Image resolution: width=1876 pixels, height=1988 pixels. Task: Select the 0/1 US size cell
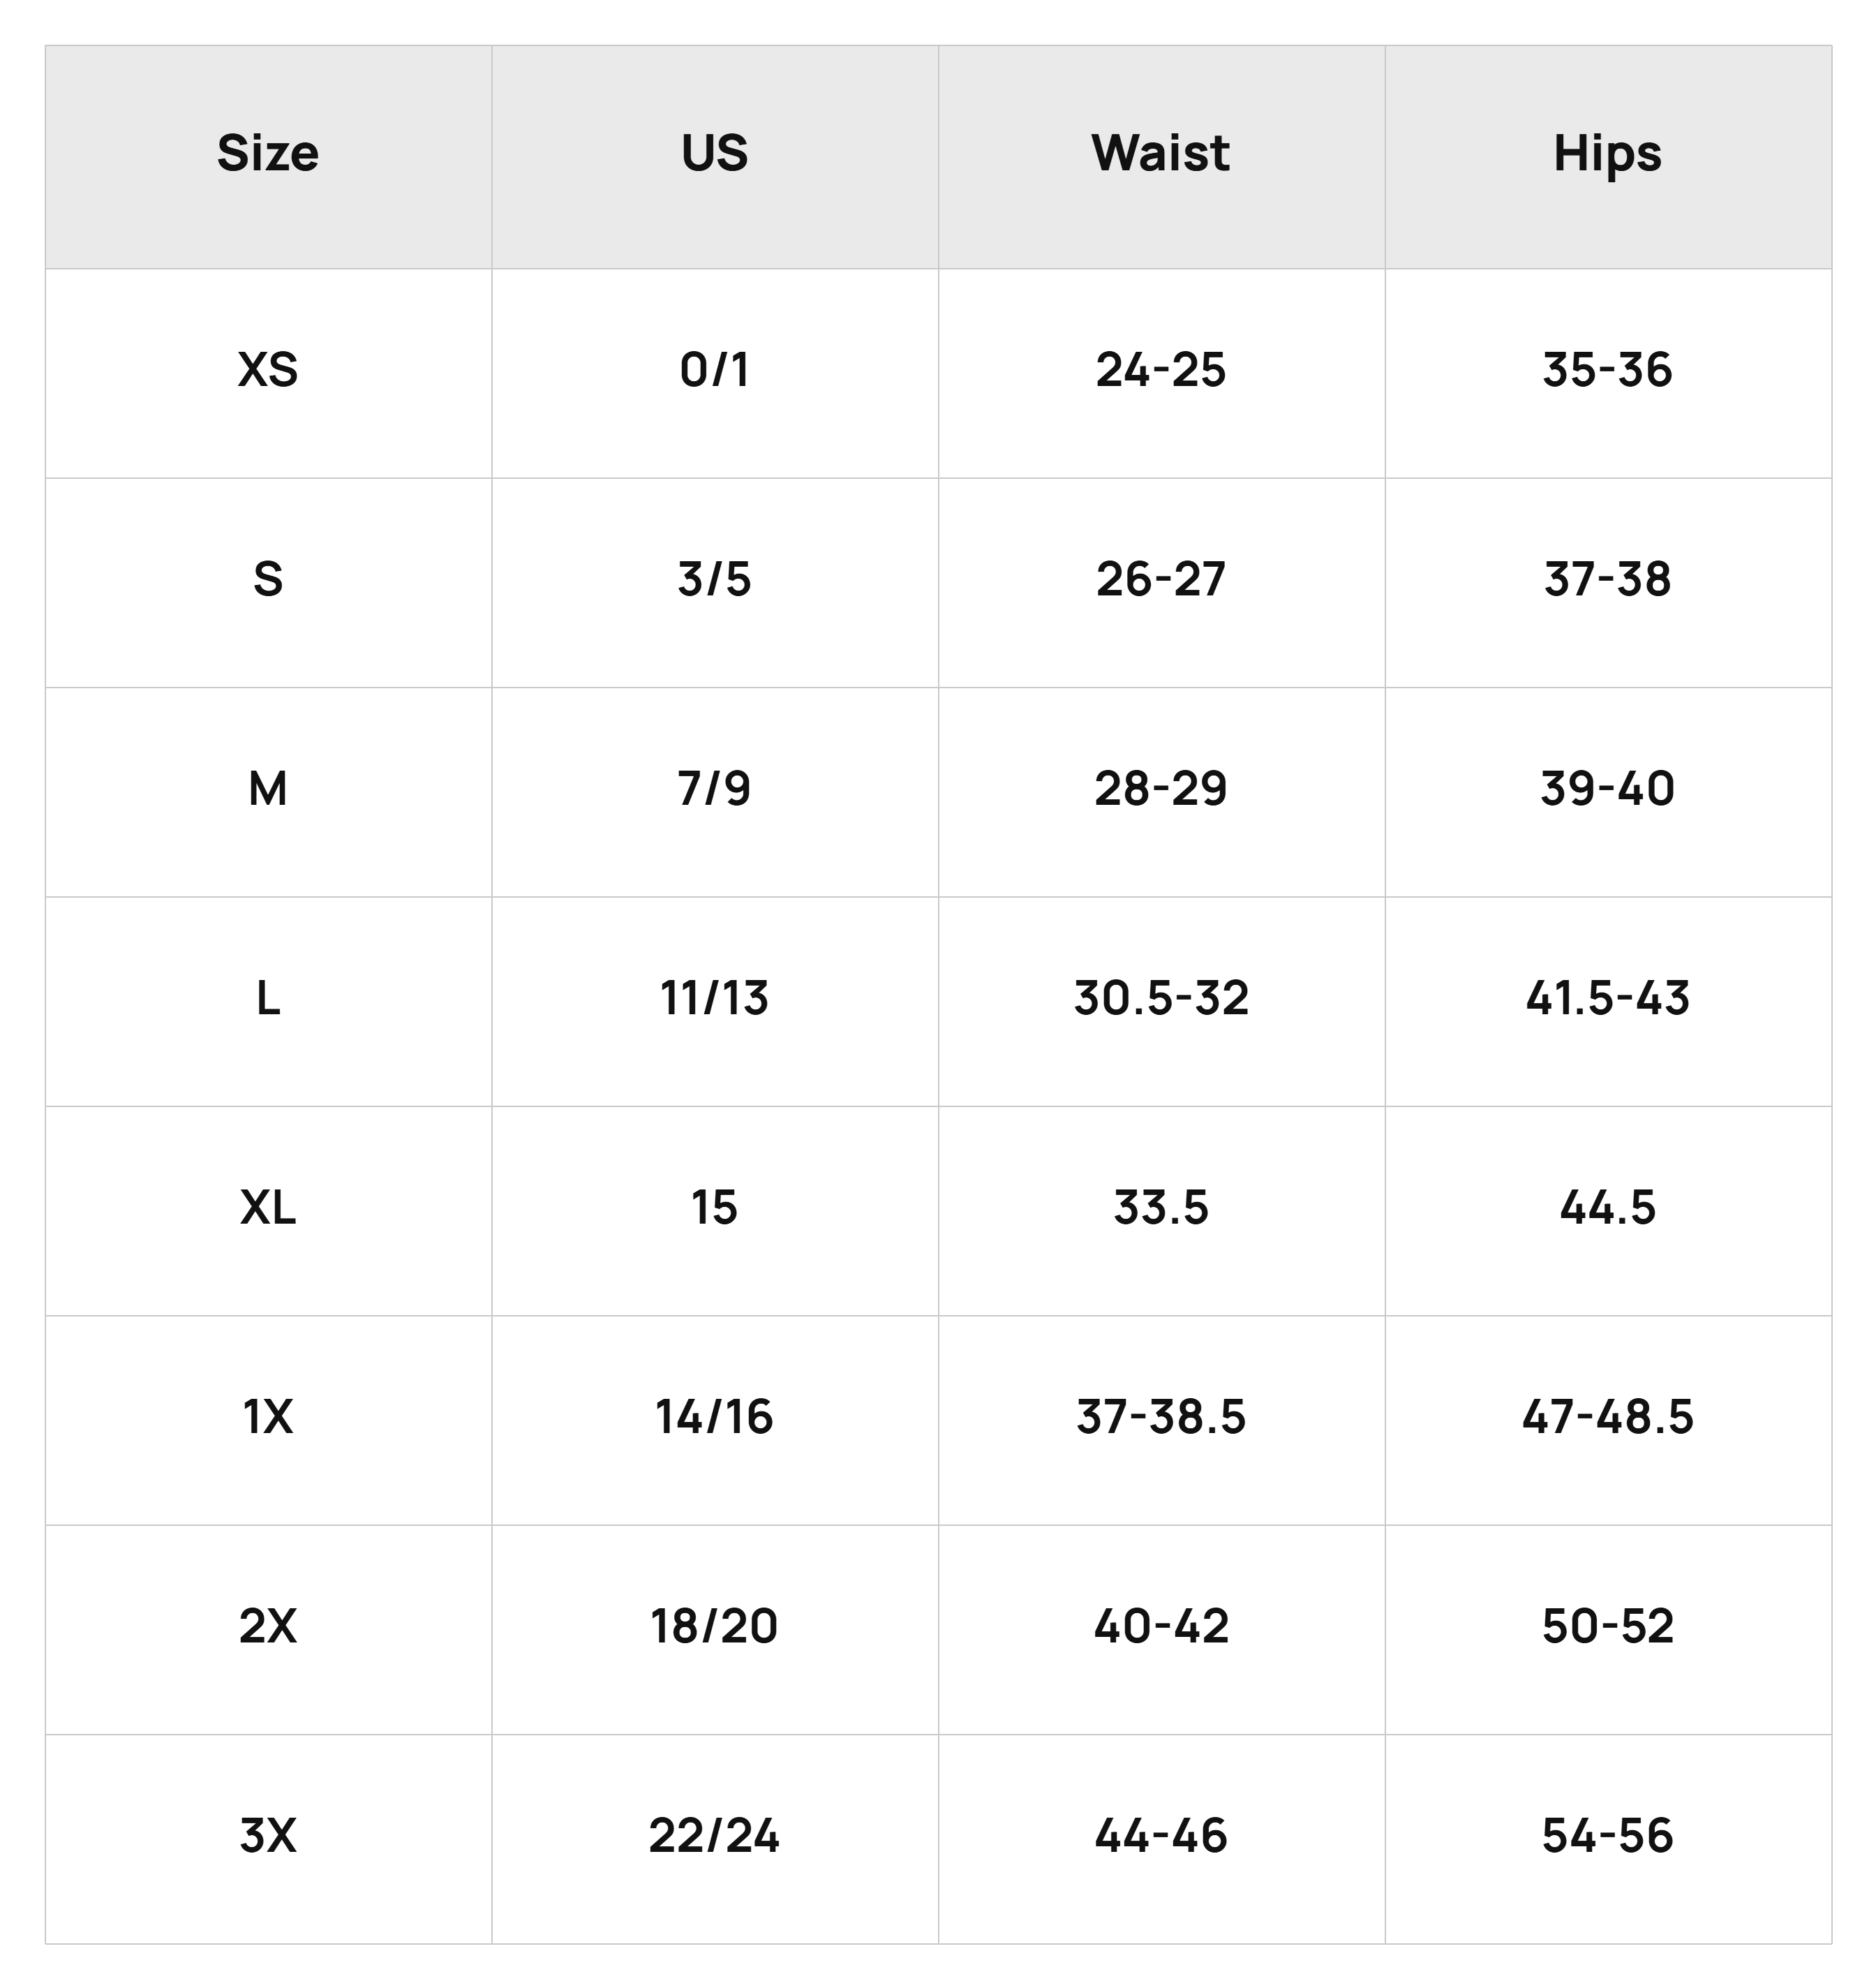click(x=714, y=370)
